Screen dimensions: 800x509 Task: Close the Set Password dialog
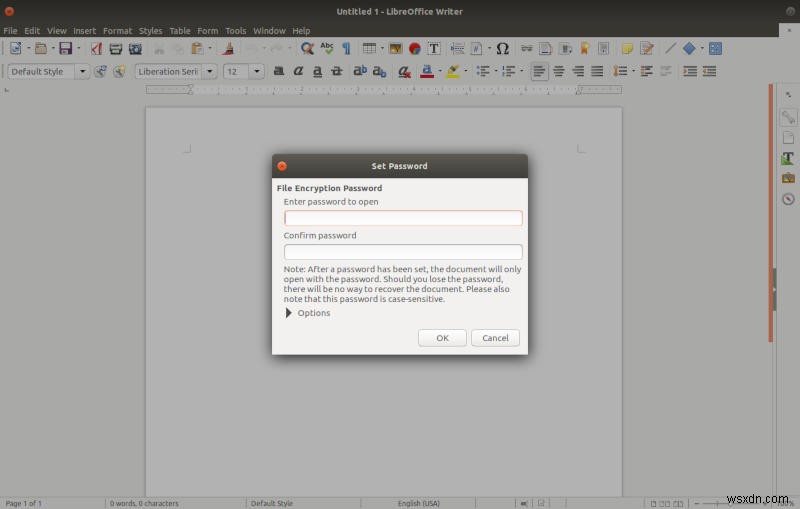coord(282,166)
